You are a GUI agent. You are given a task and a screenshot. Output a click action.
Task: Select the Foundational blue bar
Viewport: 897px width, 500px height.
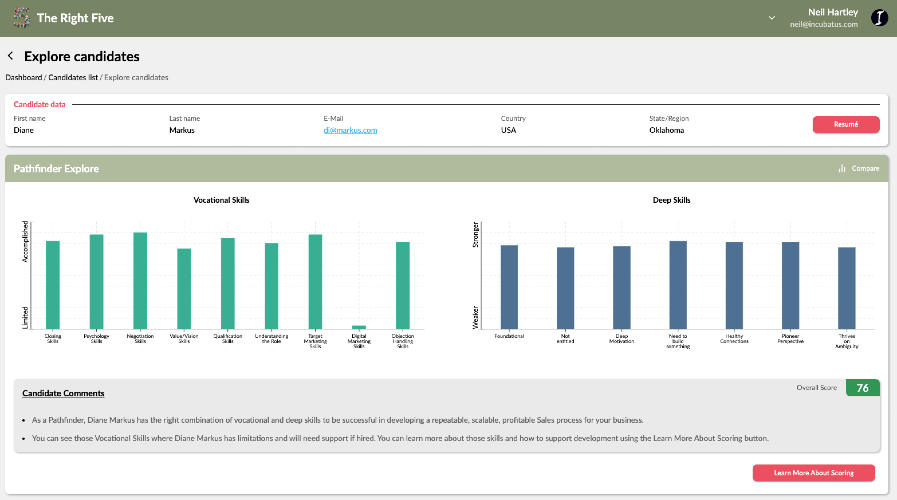[x=509, y=286]
